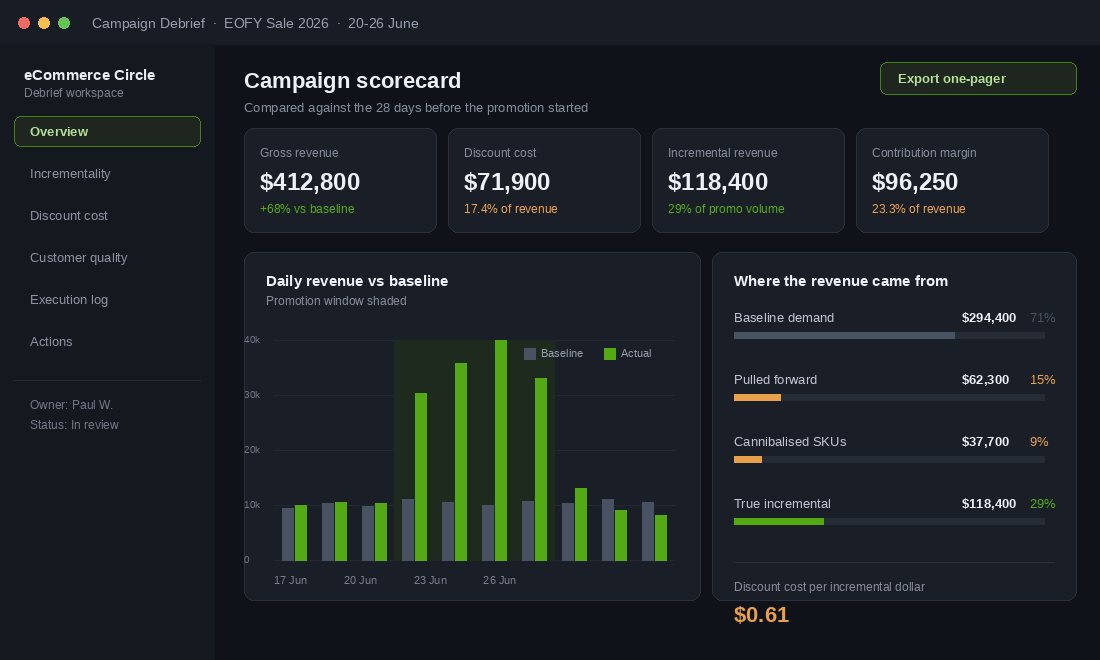Click the '20 Jun' axis label
The width and height of the screenshot is (1100, 660).
coord(361,581)
